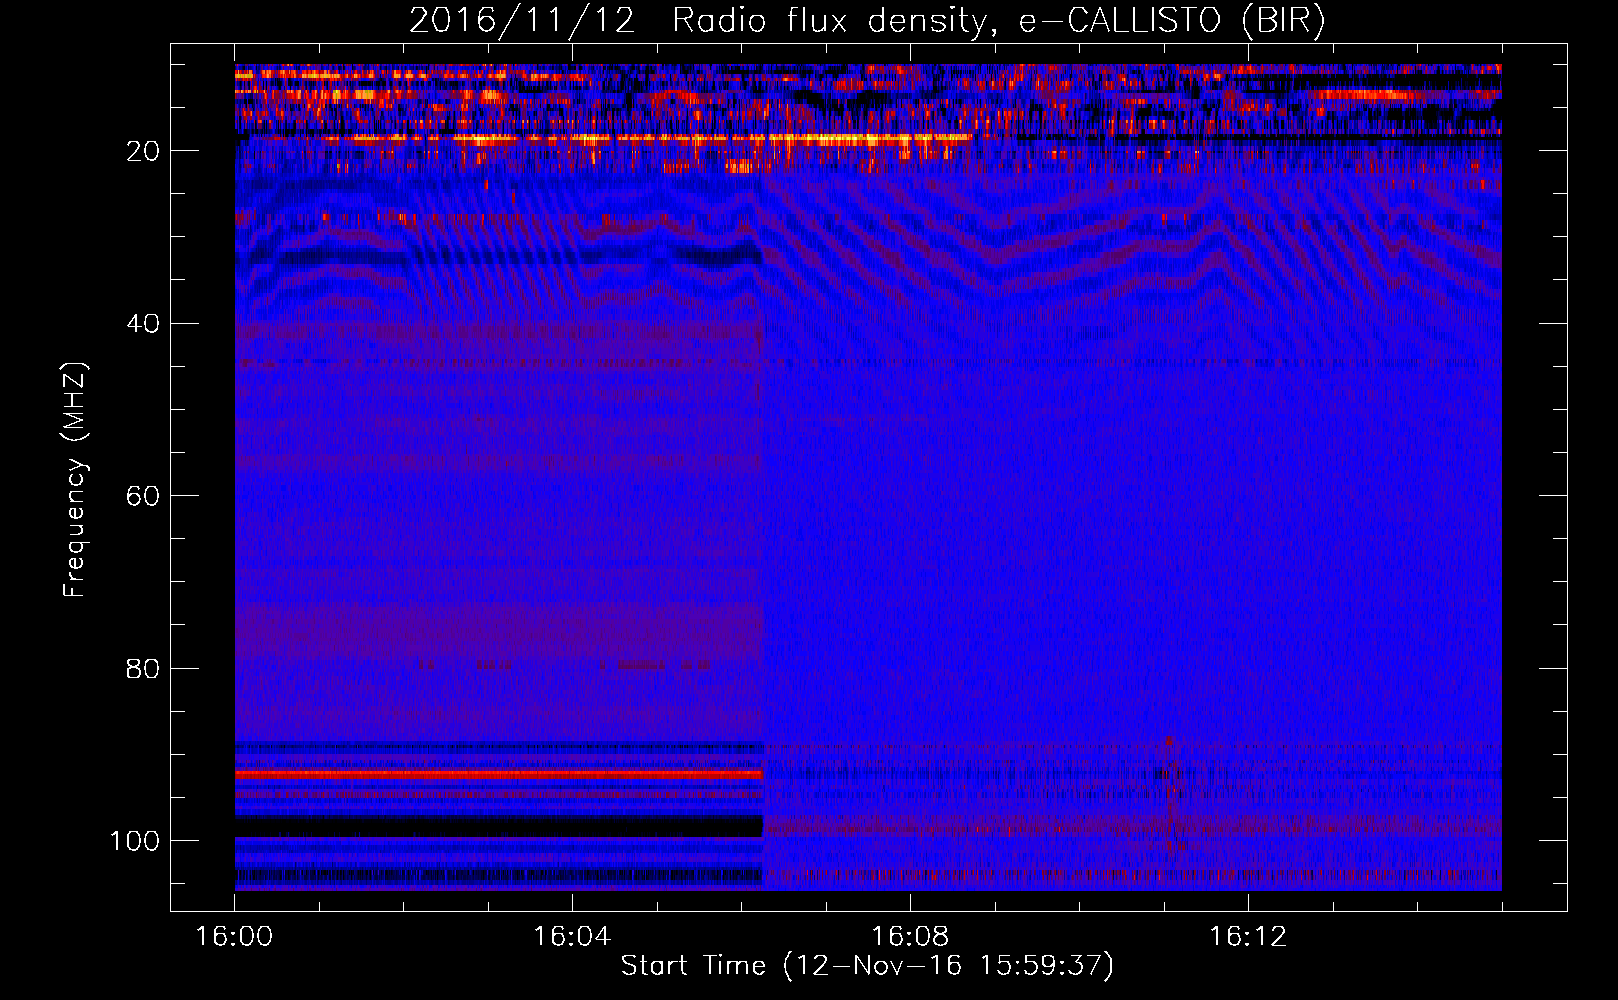The width and height of the screenshot is (1618, 1000).
Task: Select the y-axis label 'Frequency (MHZ)'
Action: pyautogui.click(x=75, y=480)
